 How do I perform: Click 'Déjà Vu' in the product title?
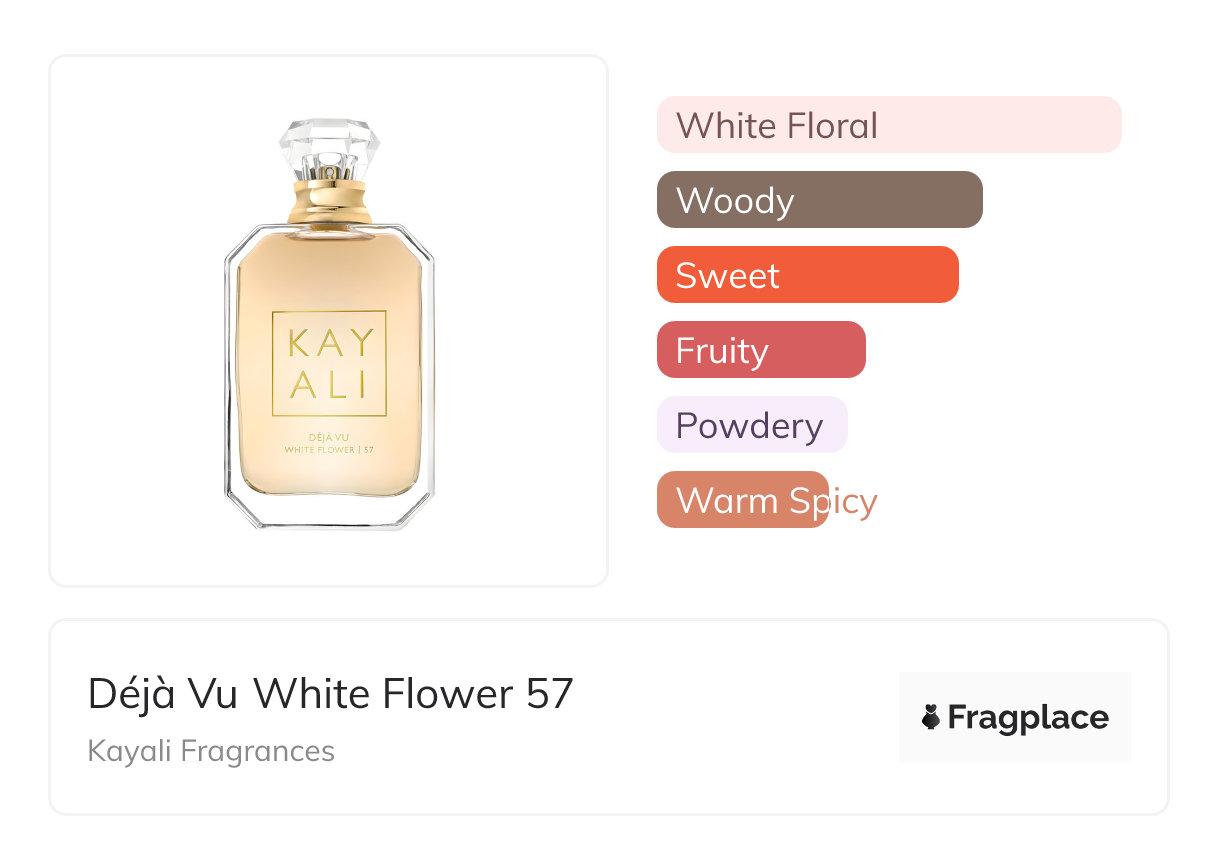[162, 693]
